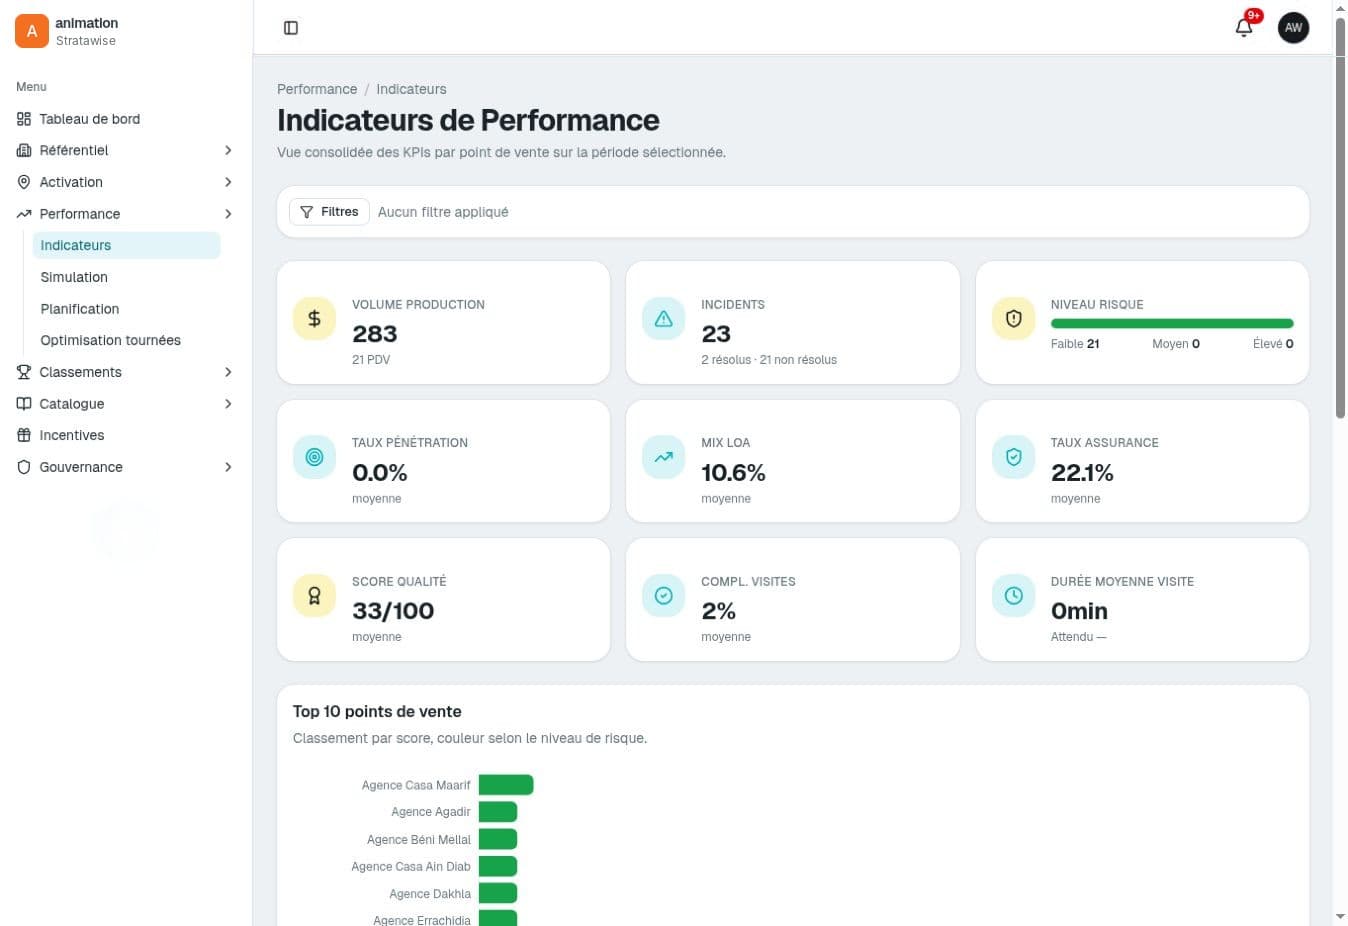
Task: Click the shield check icon on Taux Assurance
Action: pyautogui.click(x=1013, y=457)
